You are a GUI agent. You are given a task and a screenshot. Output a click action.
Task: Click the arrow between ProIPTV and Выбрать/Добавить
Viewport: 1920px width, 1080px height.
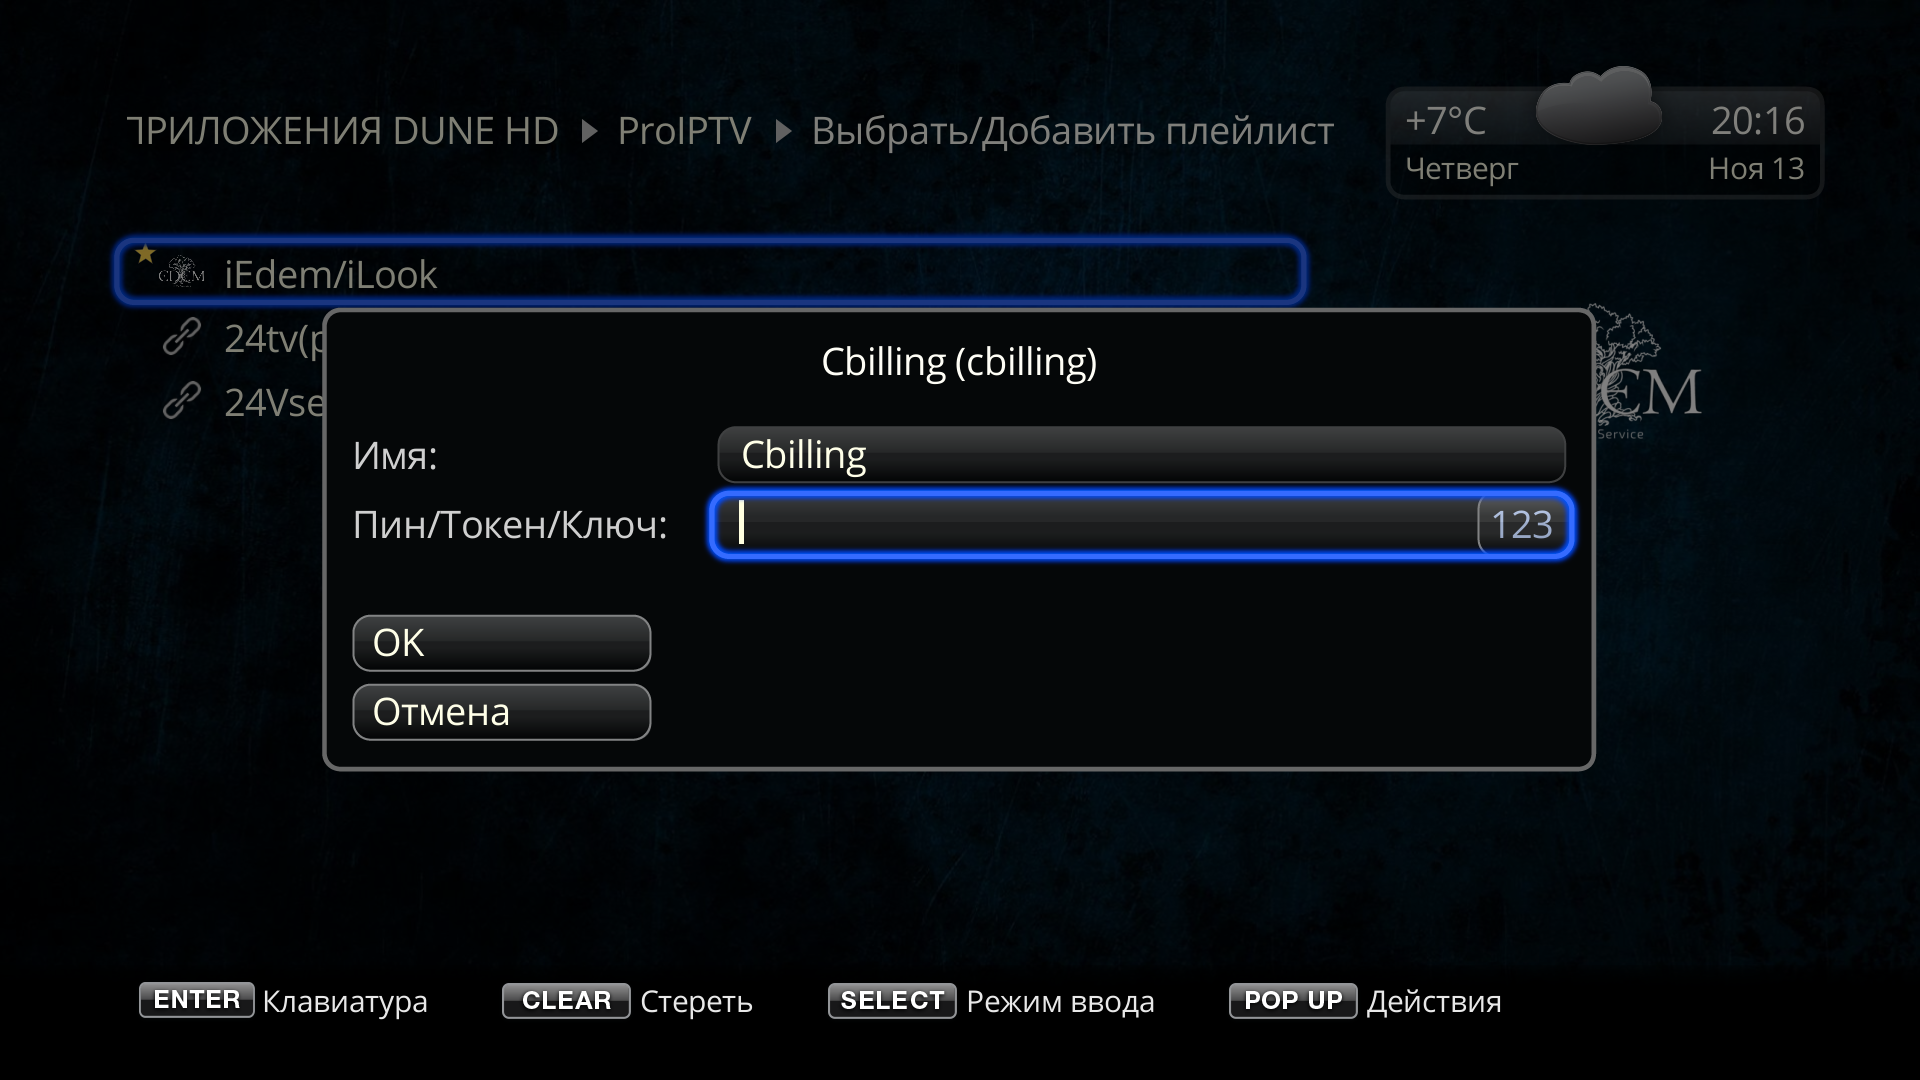[x=784, y=132]
